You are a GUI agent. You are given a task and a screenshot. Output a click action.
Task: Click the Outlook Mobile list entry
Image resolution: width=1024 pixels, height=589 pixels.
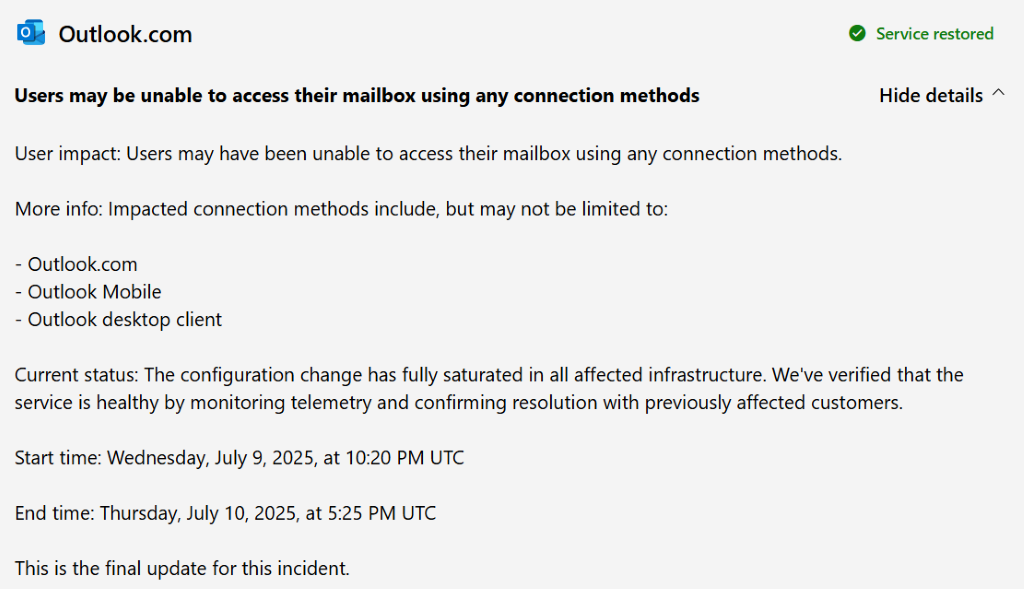click(x=94, y=292)
